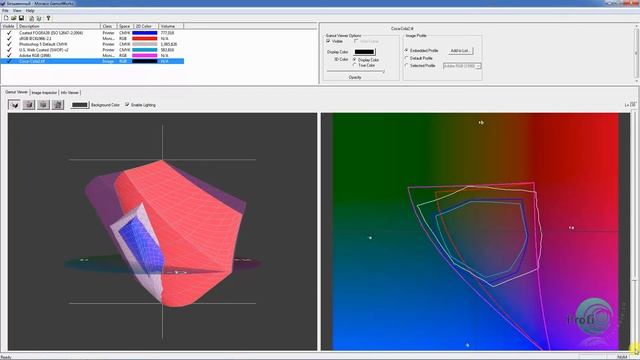Select the third gamut view mode icon
Screen dimensions: 640x360
point(43,105)
